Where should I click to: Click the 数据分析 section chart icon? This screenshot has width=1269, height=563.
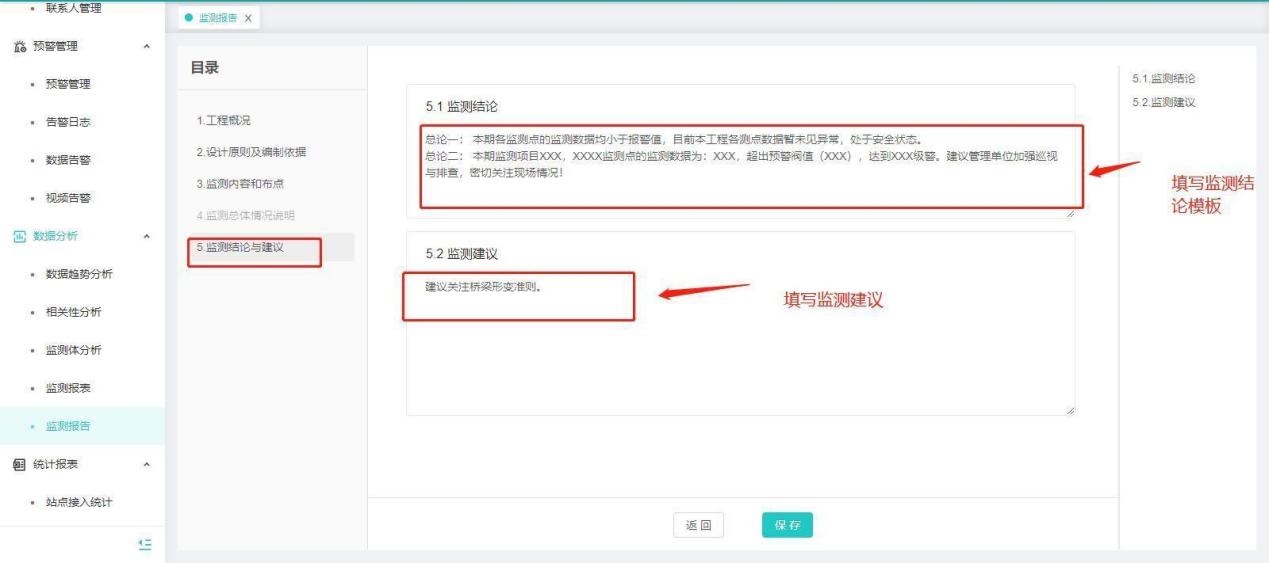[x=20, y=236]
